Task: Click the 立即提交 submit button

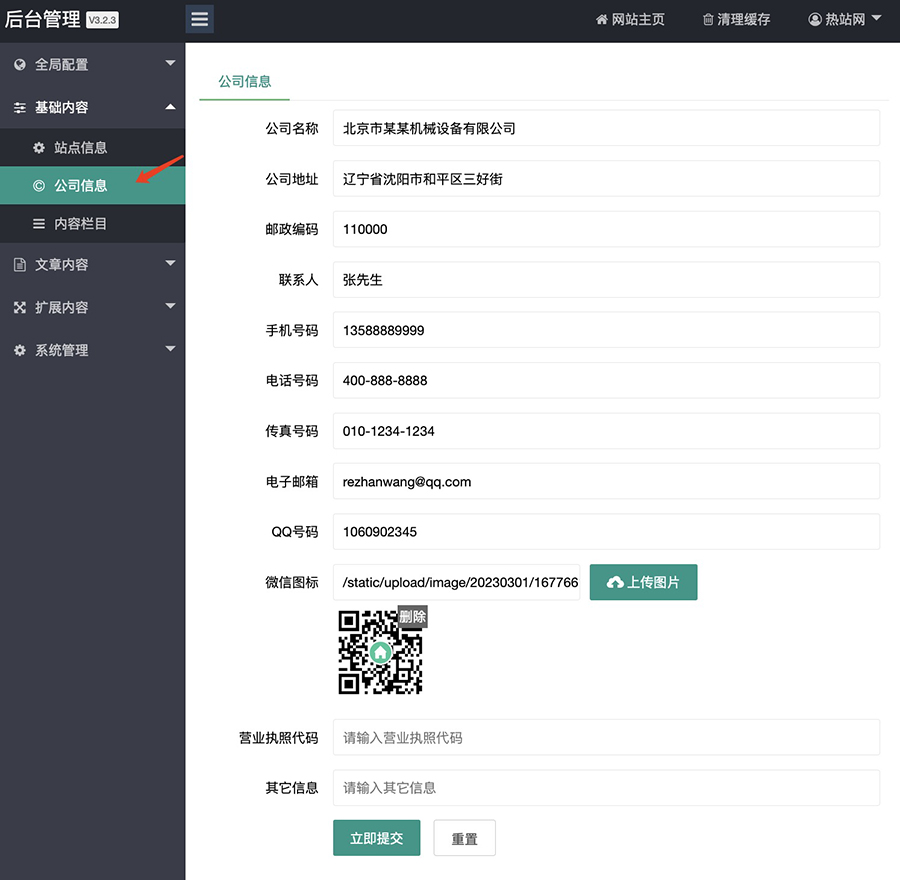Action: pyautogui.click(x=377, y=838)
